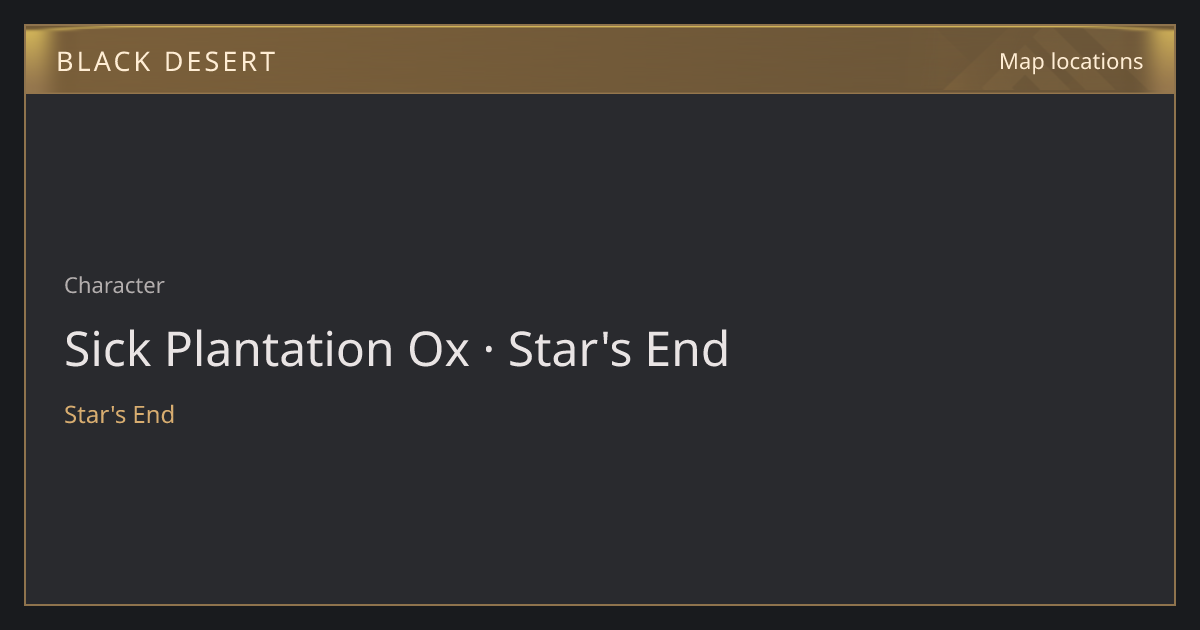Screen dimensions: 1200x630
Task: Open the Map locations link
Action: (x=1071, y=61)
